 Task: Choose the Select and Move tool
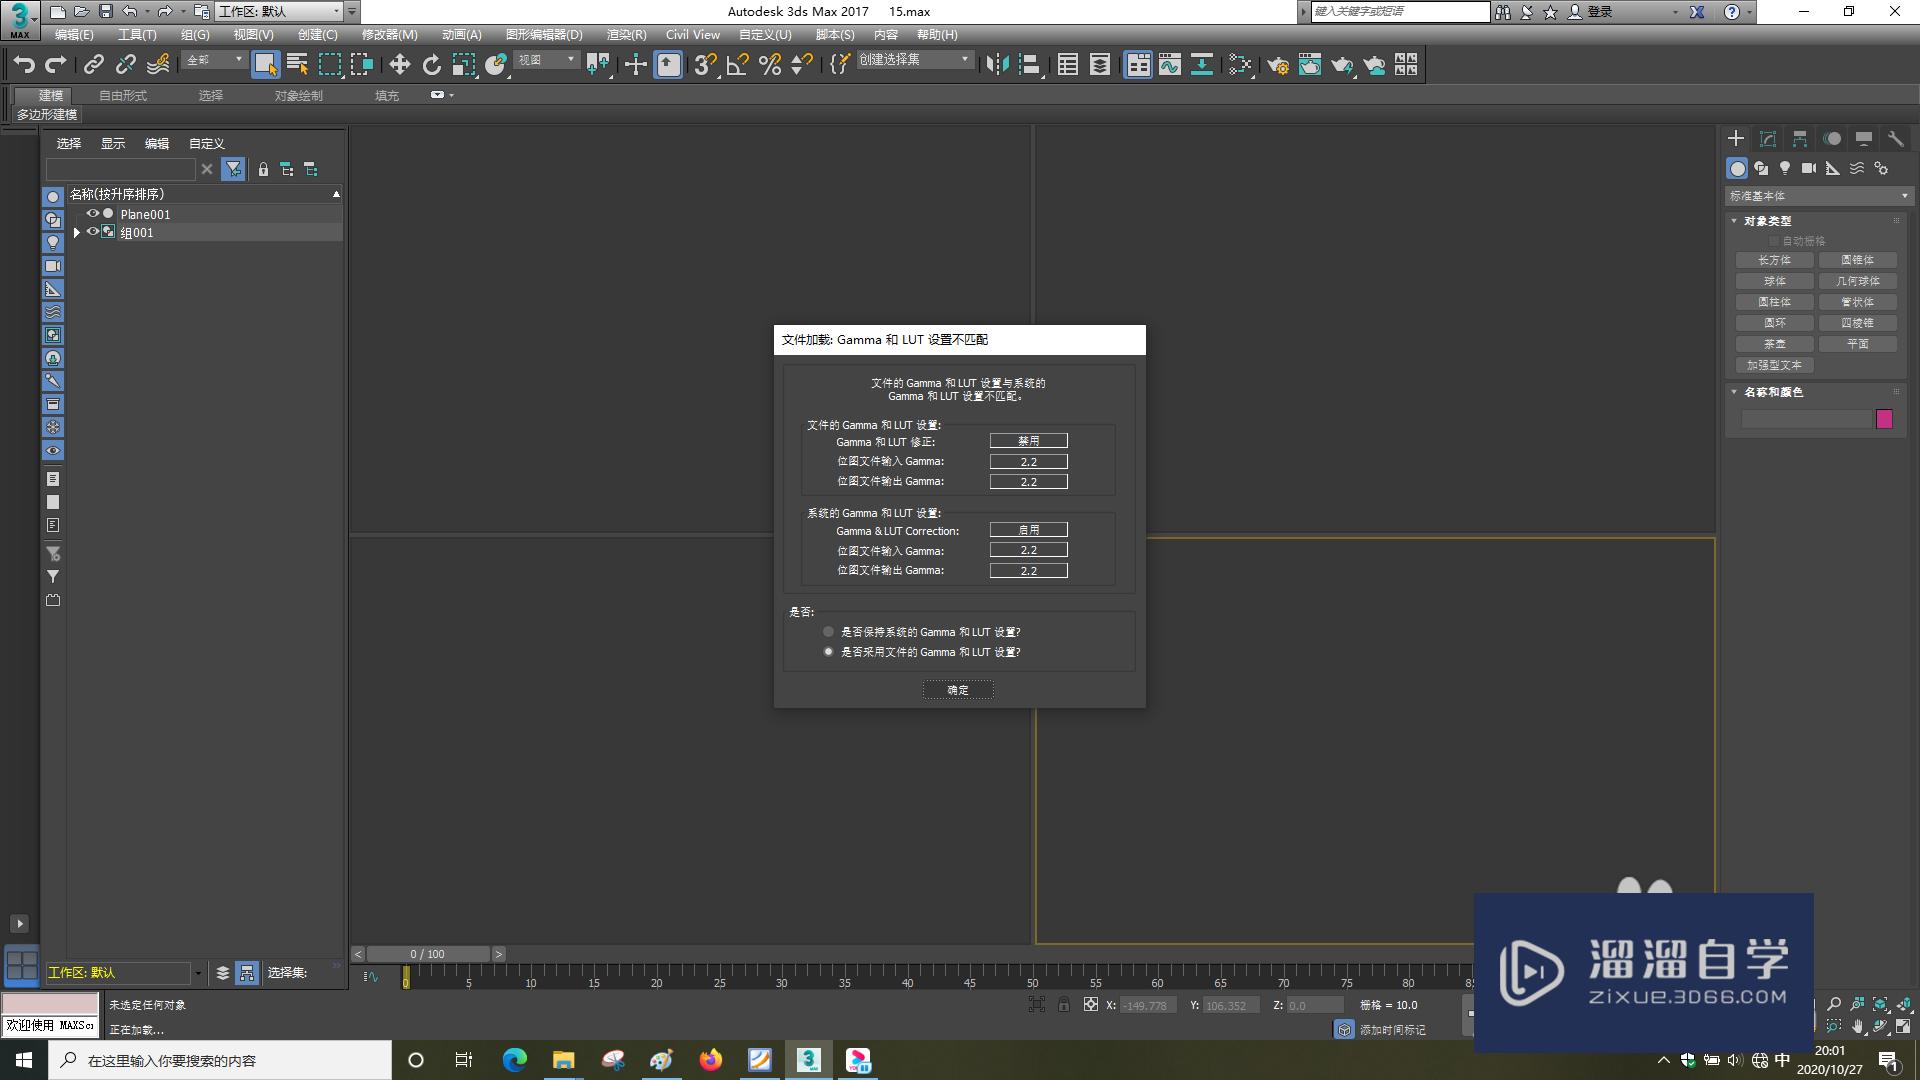(400, 65)
